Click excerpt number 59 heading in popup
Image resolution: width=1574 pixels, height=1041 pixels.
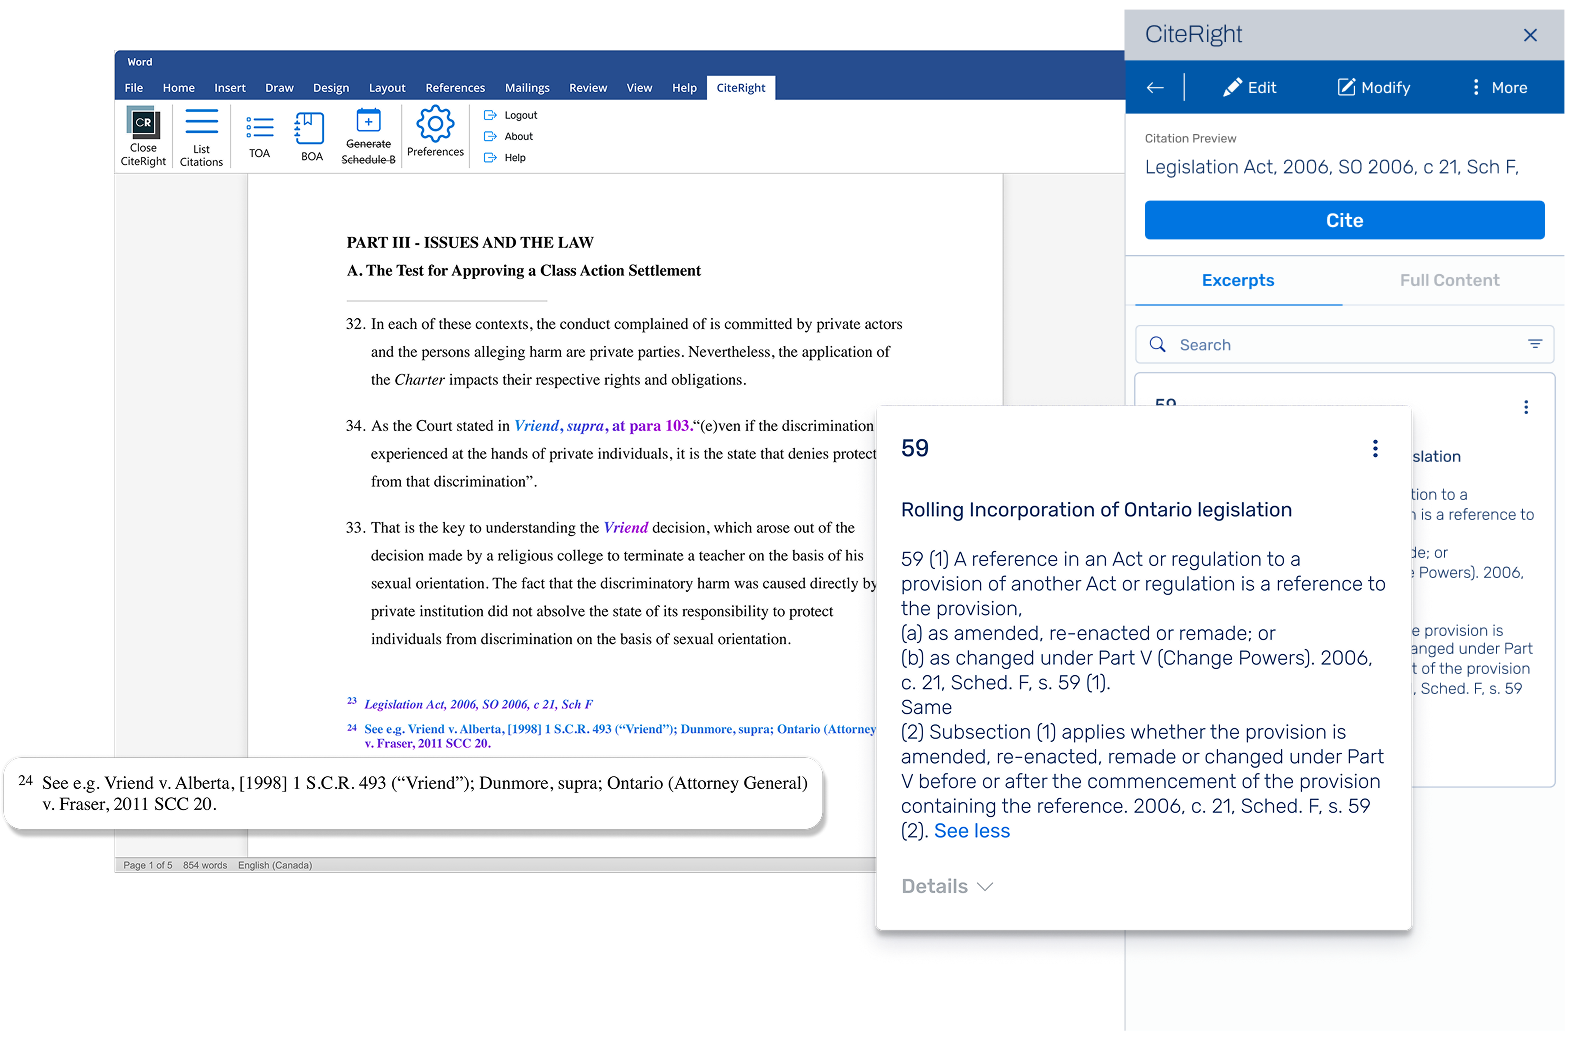click(915, 448)
